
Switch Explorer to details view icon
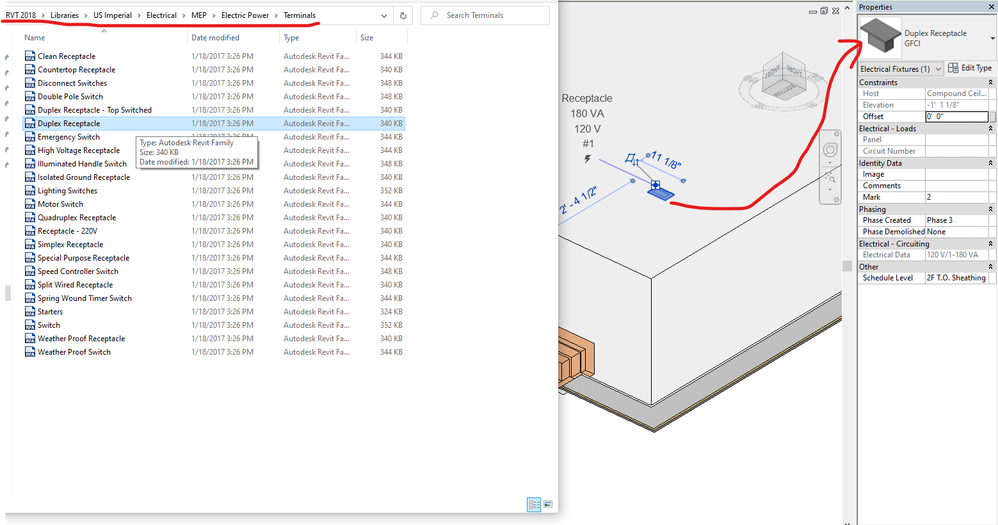(x=533, y=505)
